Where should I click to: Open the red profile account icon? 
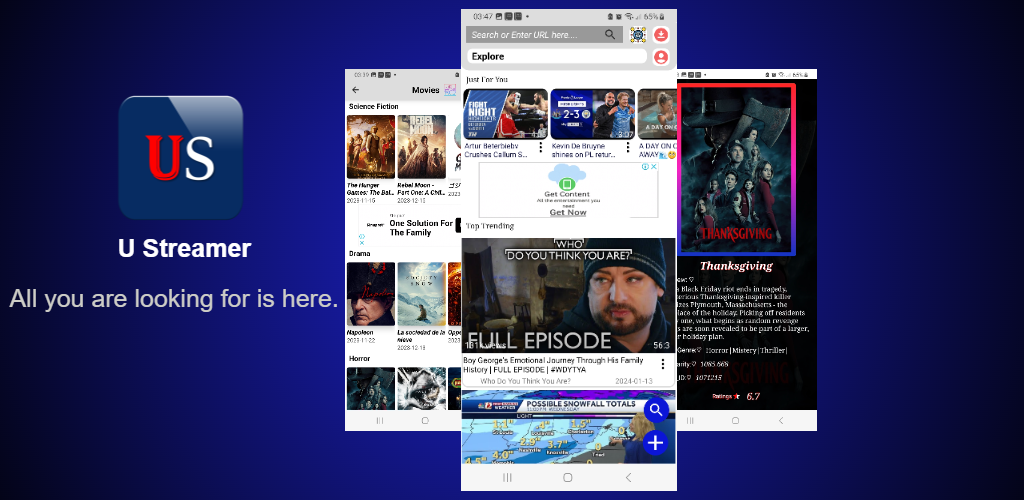point(661,57)
